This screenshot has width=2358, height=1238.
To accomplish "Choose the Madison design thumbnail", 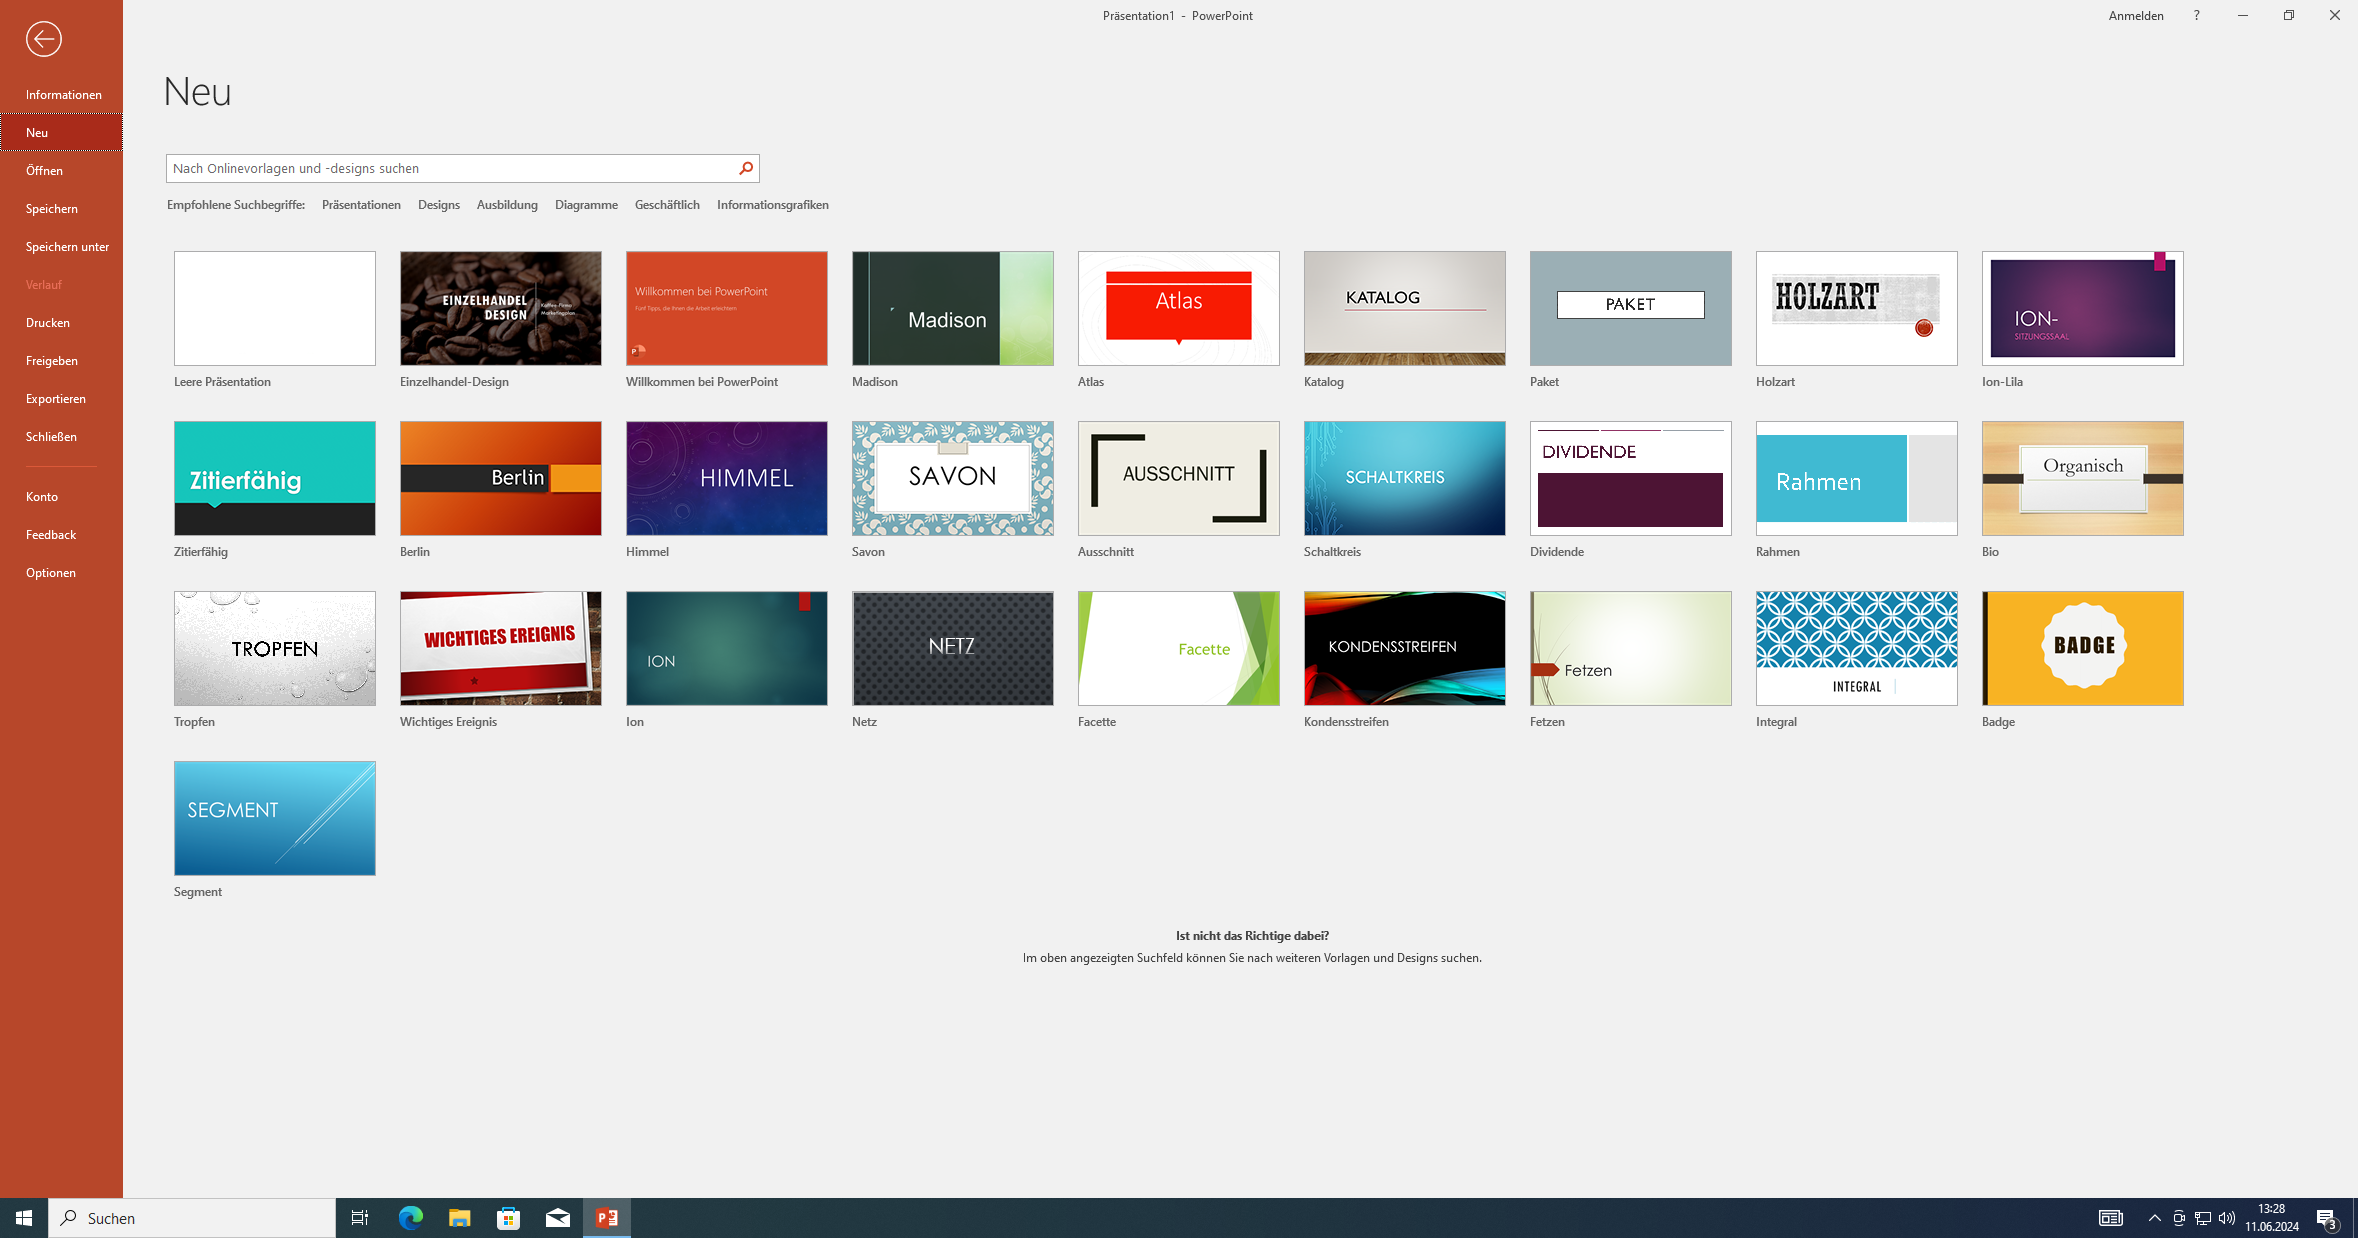I will click(952, 308).
